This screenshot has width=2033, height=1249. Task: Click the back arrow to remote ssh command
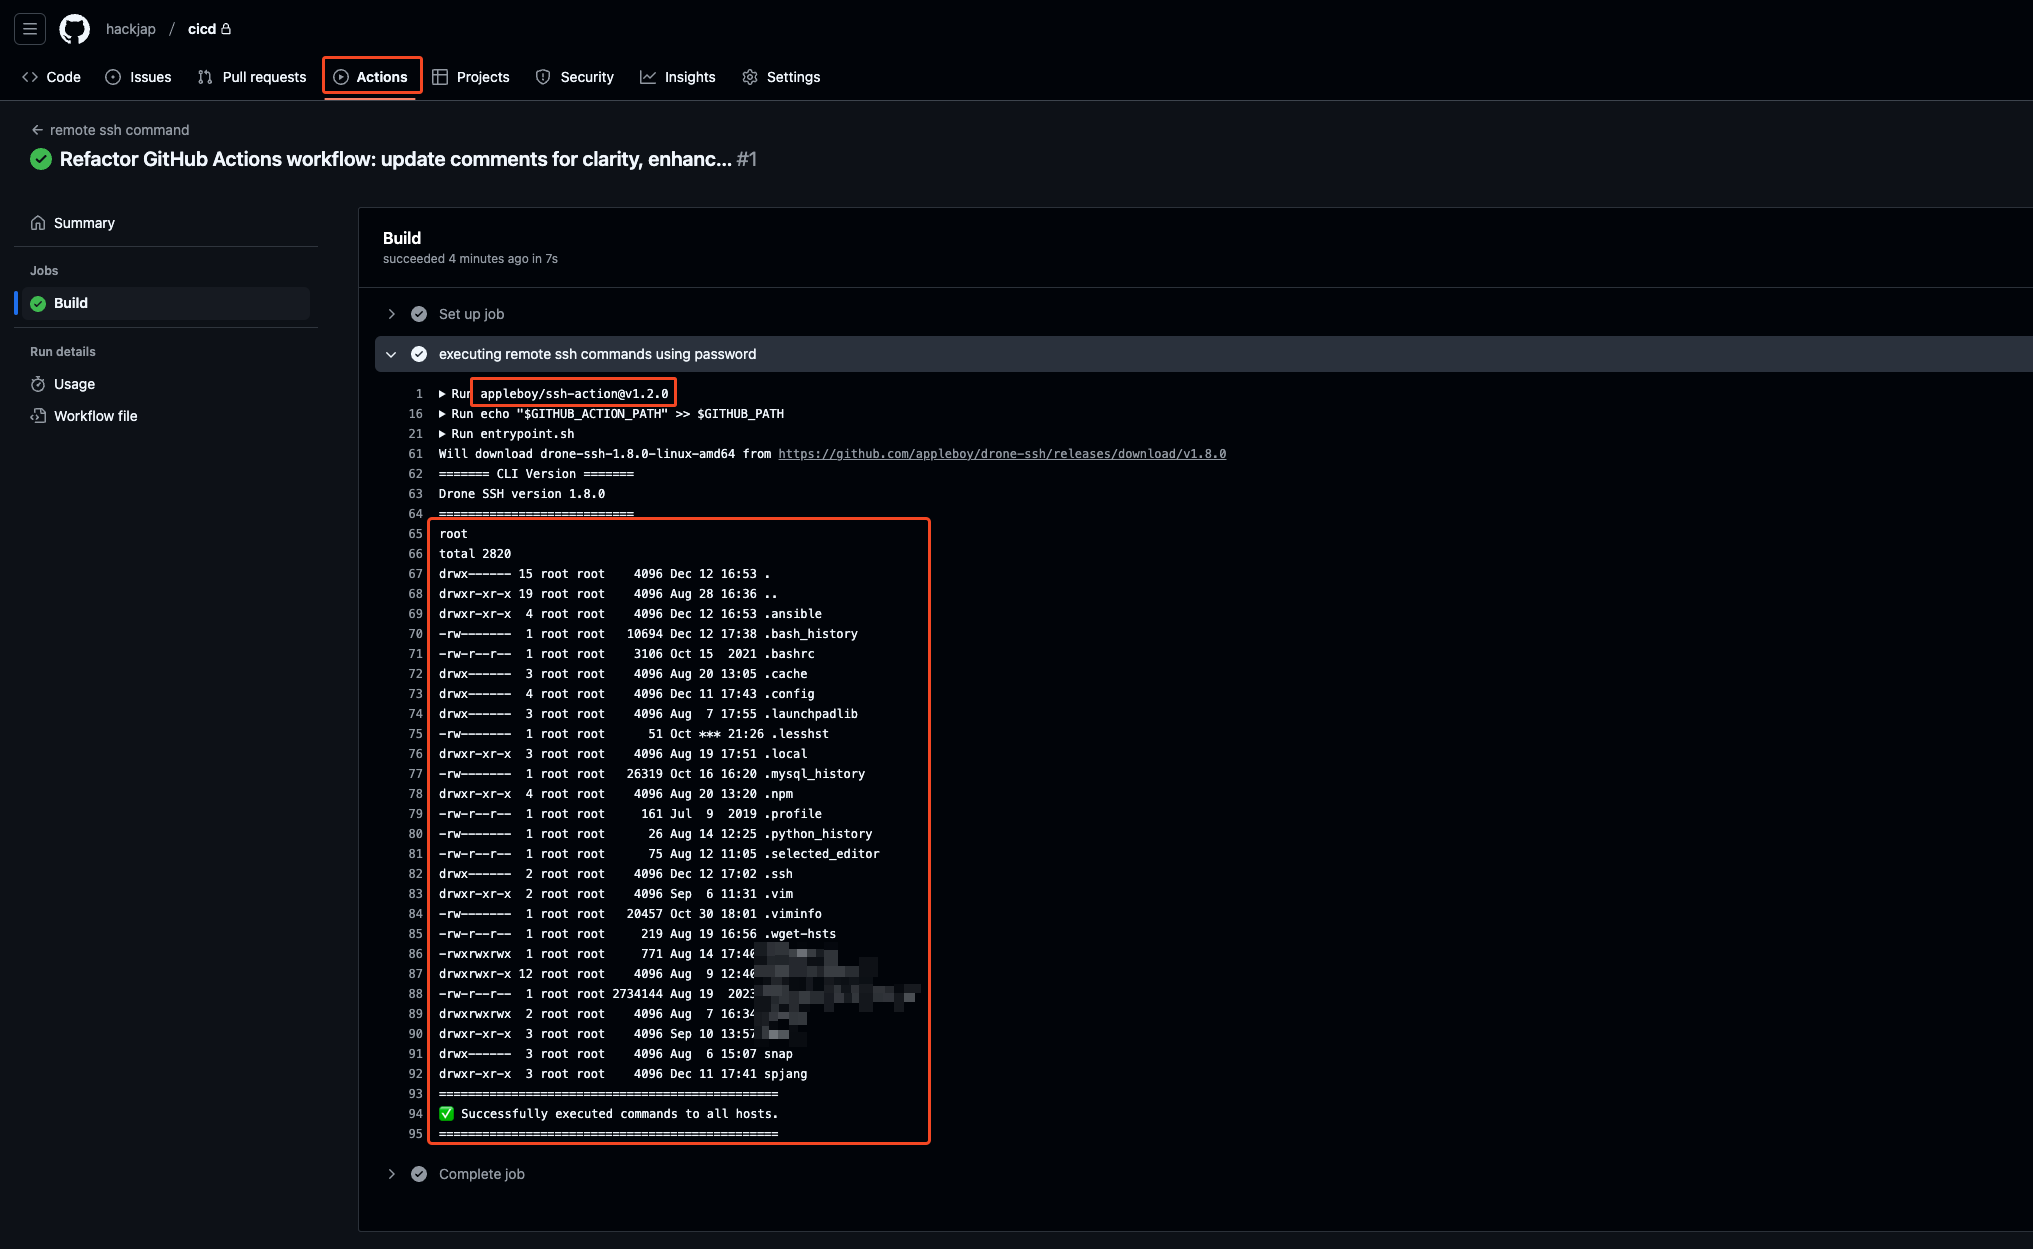[x=37, y=130]
